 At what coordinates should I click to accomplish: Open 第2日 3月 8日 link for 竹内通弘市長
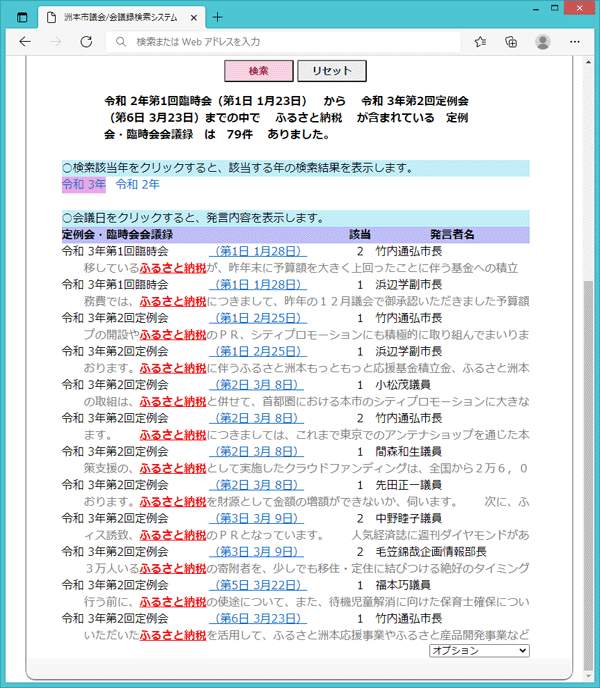[x=256, y=418]
